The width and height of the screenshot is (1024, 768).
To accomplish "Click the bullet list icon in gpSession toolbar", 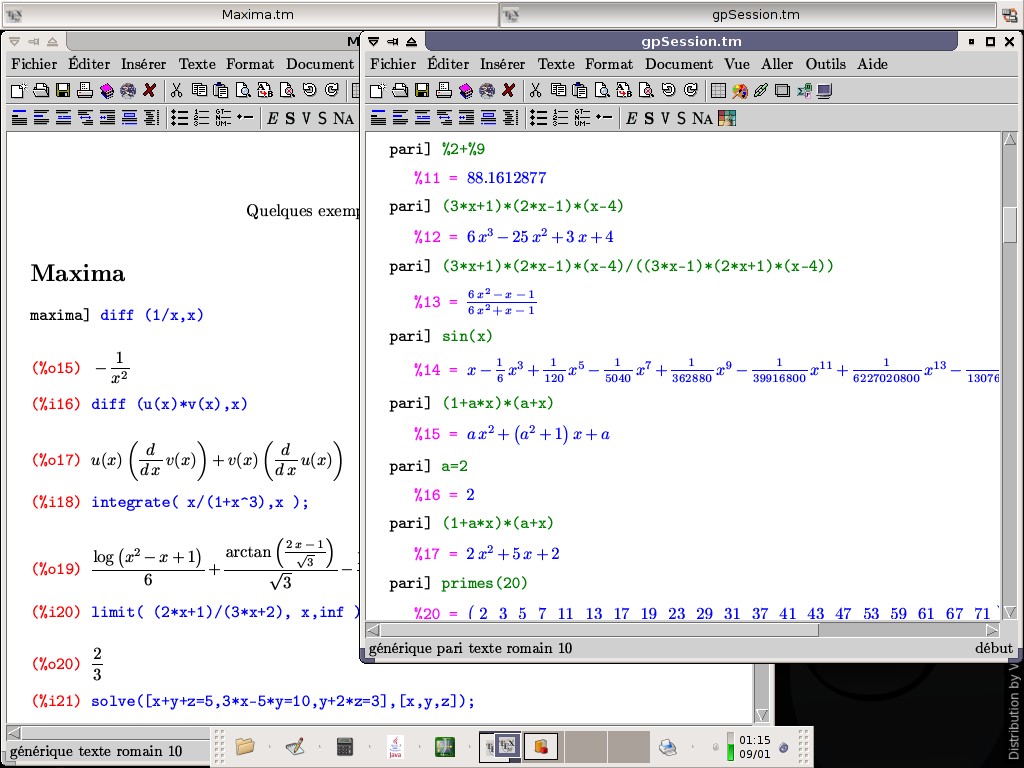I will [x=538, y=118].
